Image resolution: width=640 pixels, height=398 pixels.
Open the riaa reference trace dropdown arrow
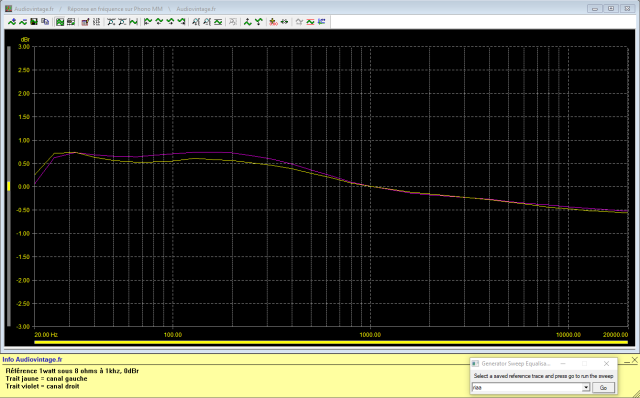(x=586, y=387)
